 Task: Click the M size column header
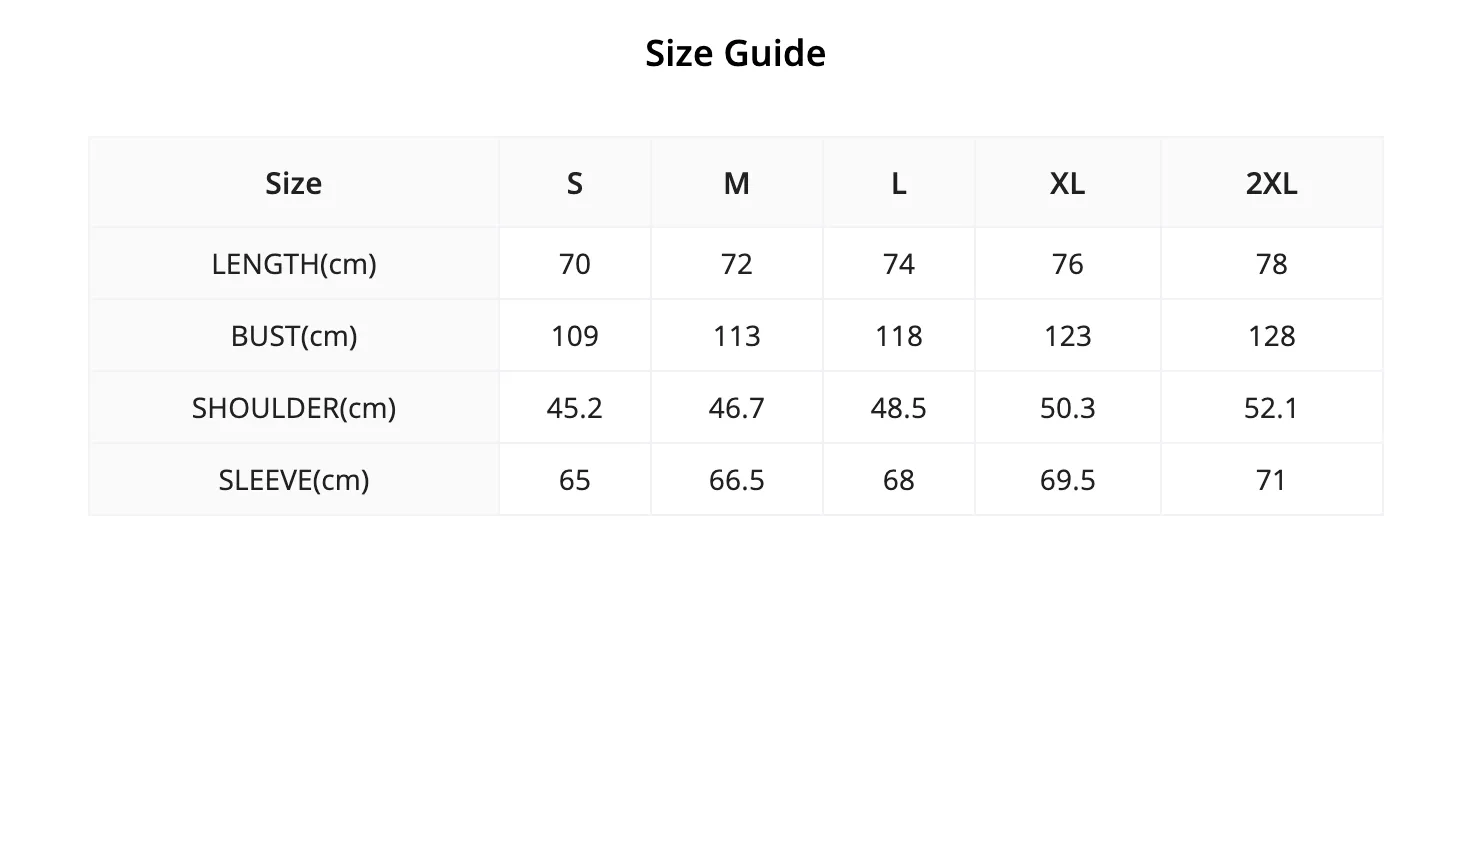click(737, 183)
